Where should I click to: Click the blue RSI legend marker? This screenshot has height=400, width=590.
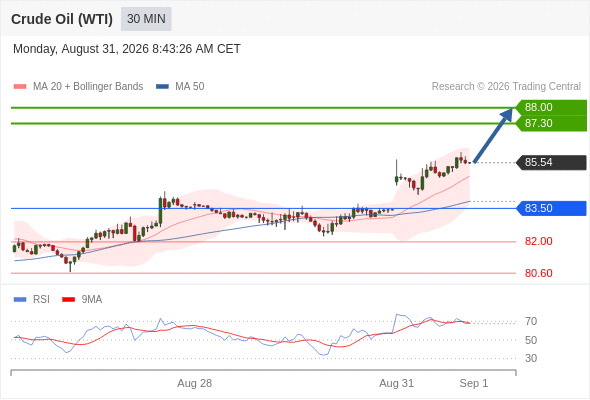pyautogui.click(x=20, y=300)
